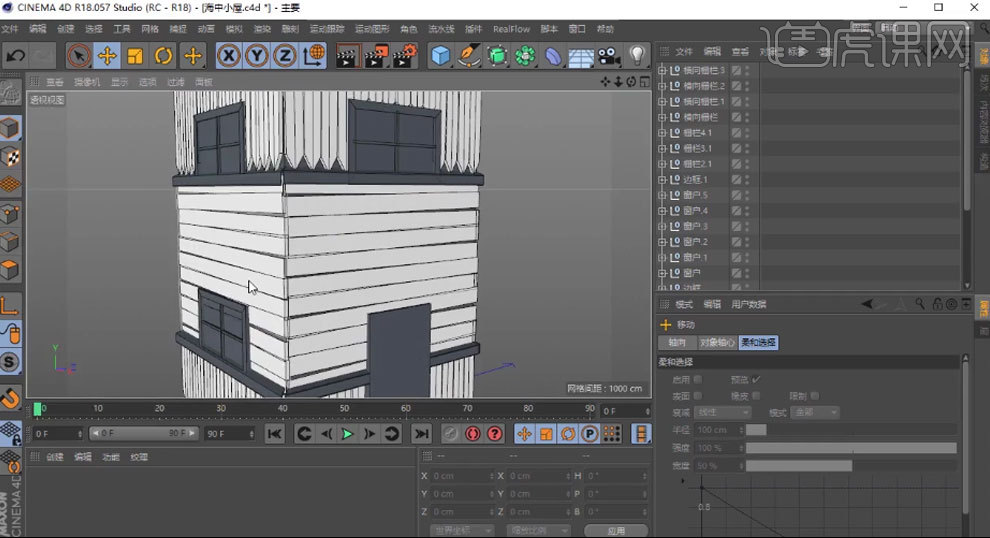Click the Light object icon
The image size is (990, 538).
coord(638,56)
